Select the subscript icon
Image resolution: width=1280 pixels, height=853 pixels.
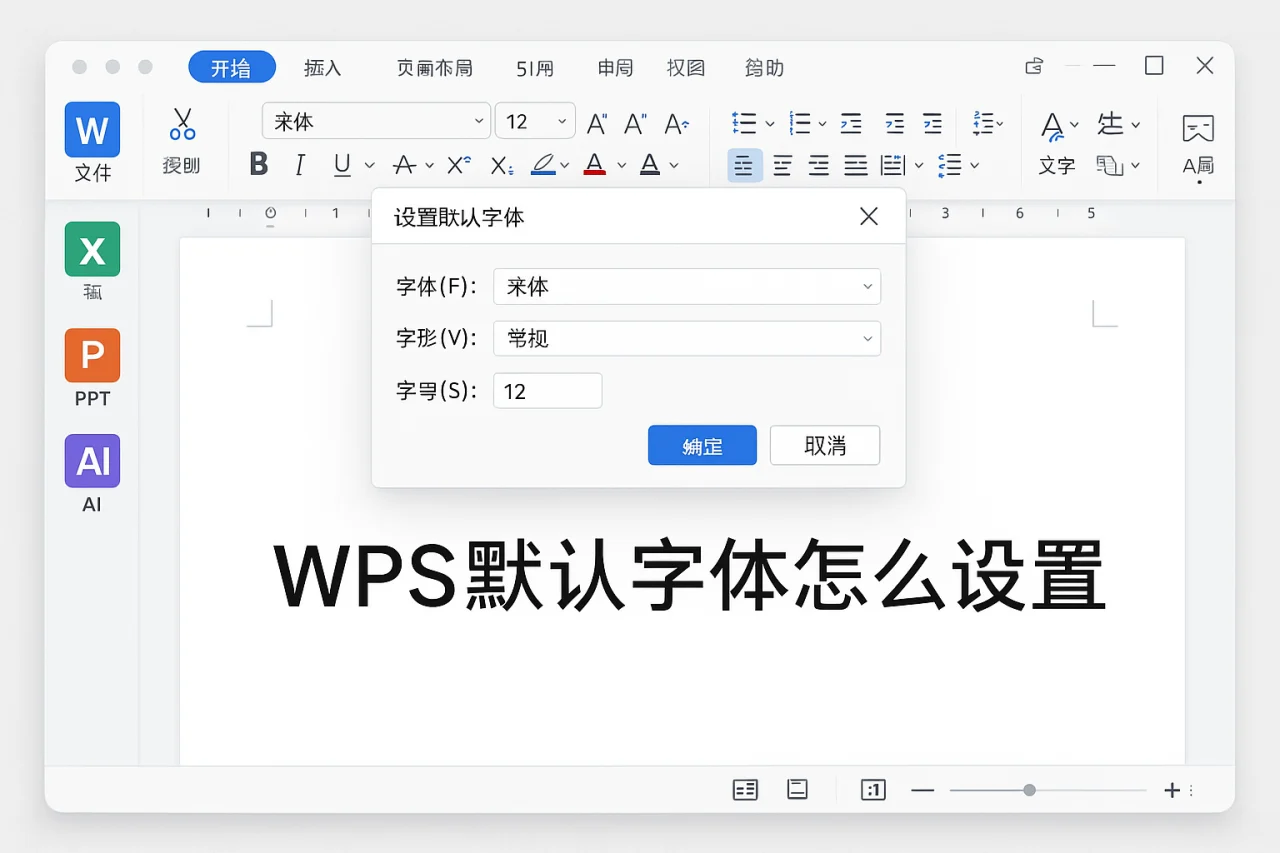coord(500,166)
